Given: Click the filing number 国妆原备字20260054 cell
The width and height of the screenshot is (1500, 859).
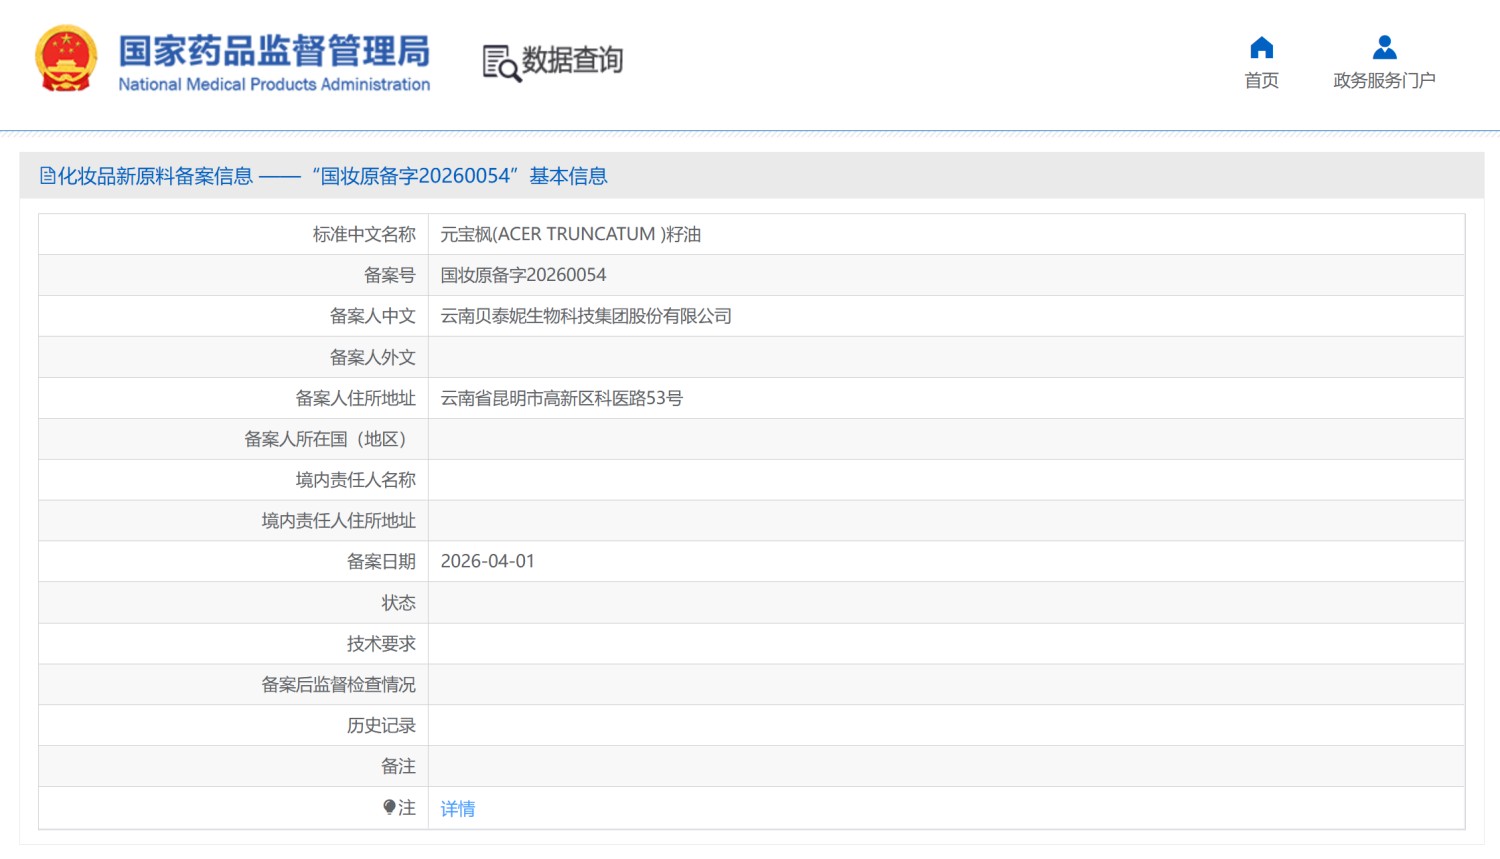Looking at the screenshot, I should tap(523, 275).
